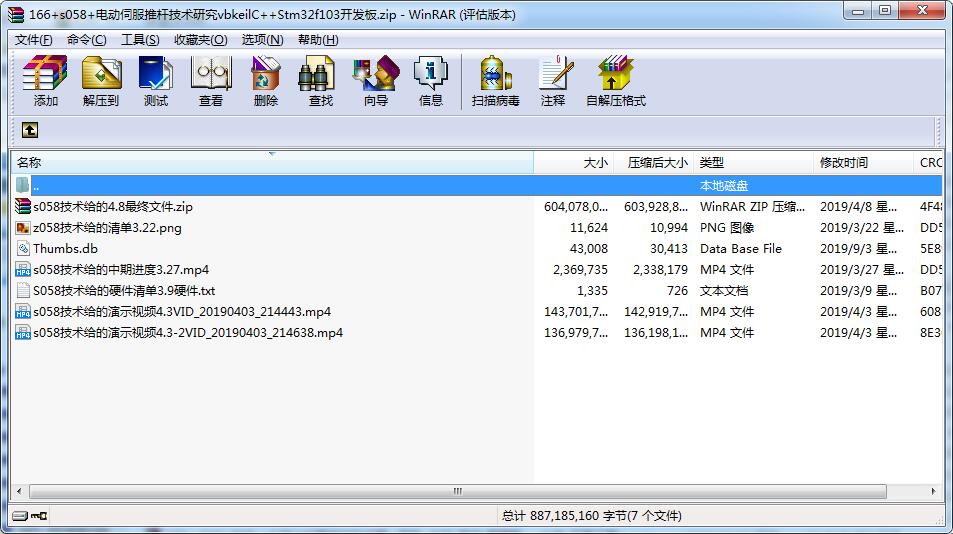Click the horizontal scrollbar thumb

(x=458, y=491)
